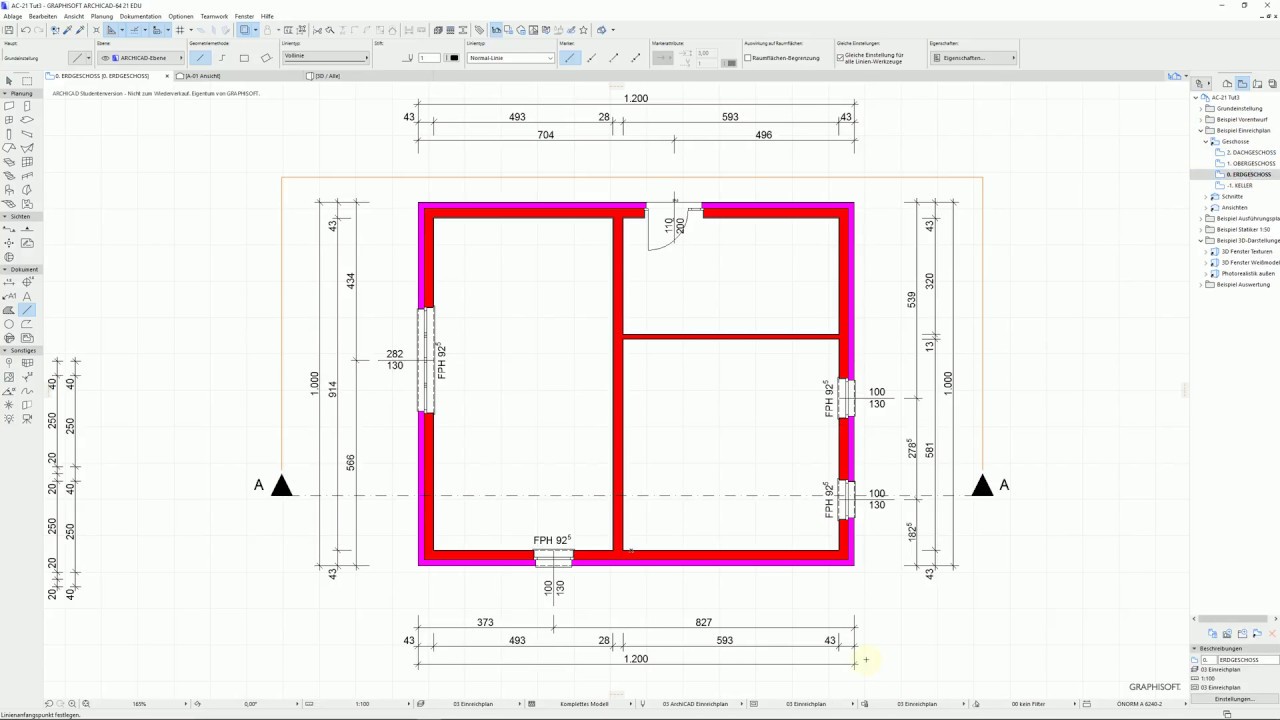
Task: Click the pen number input field
Action: click(x=429, y=58)
